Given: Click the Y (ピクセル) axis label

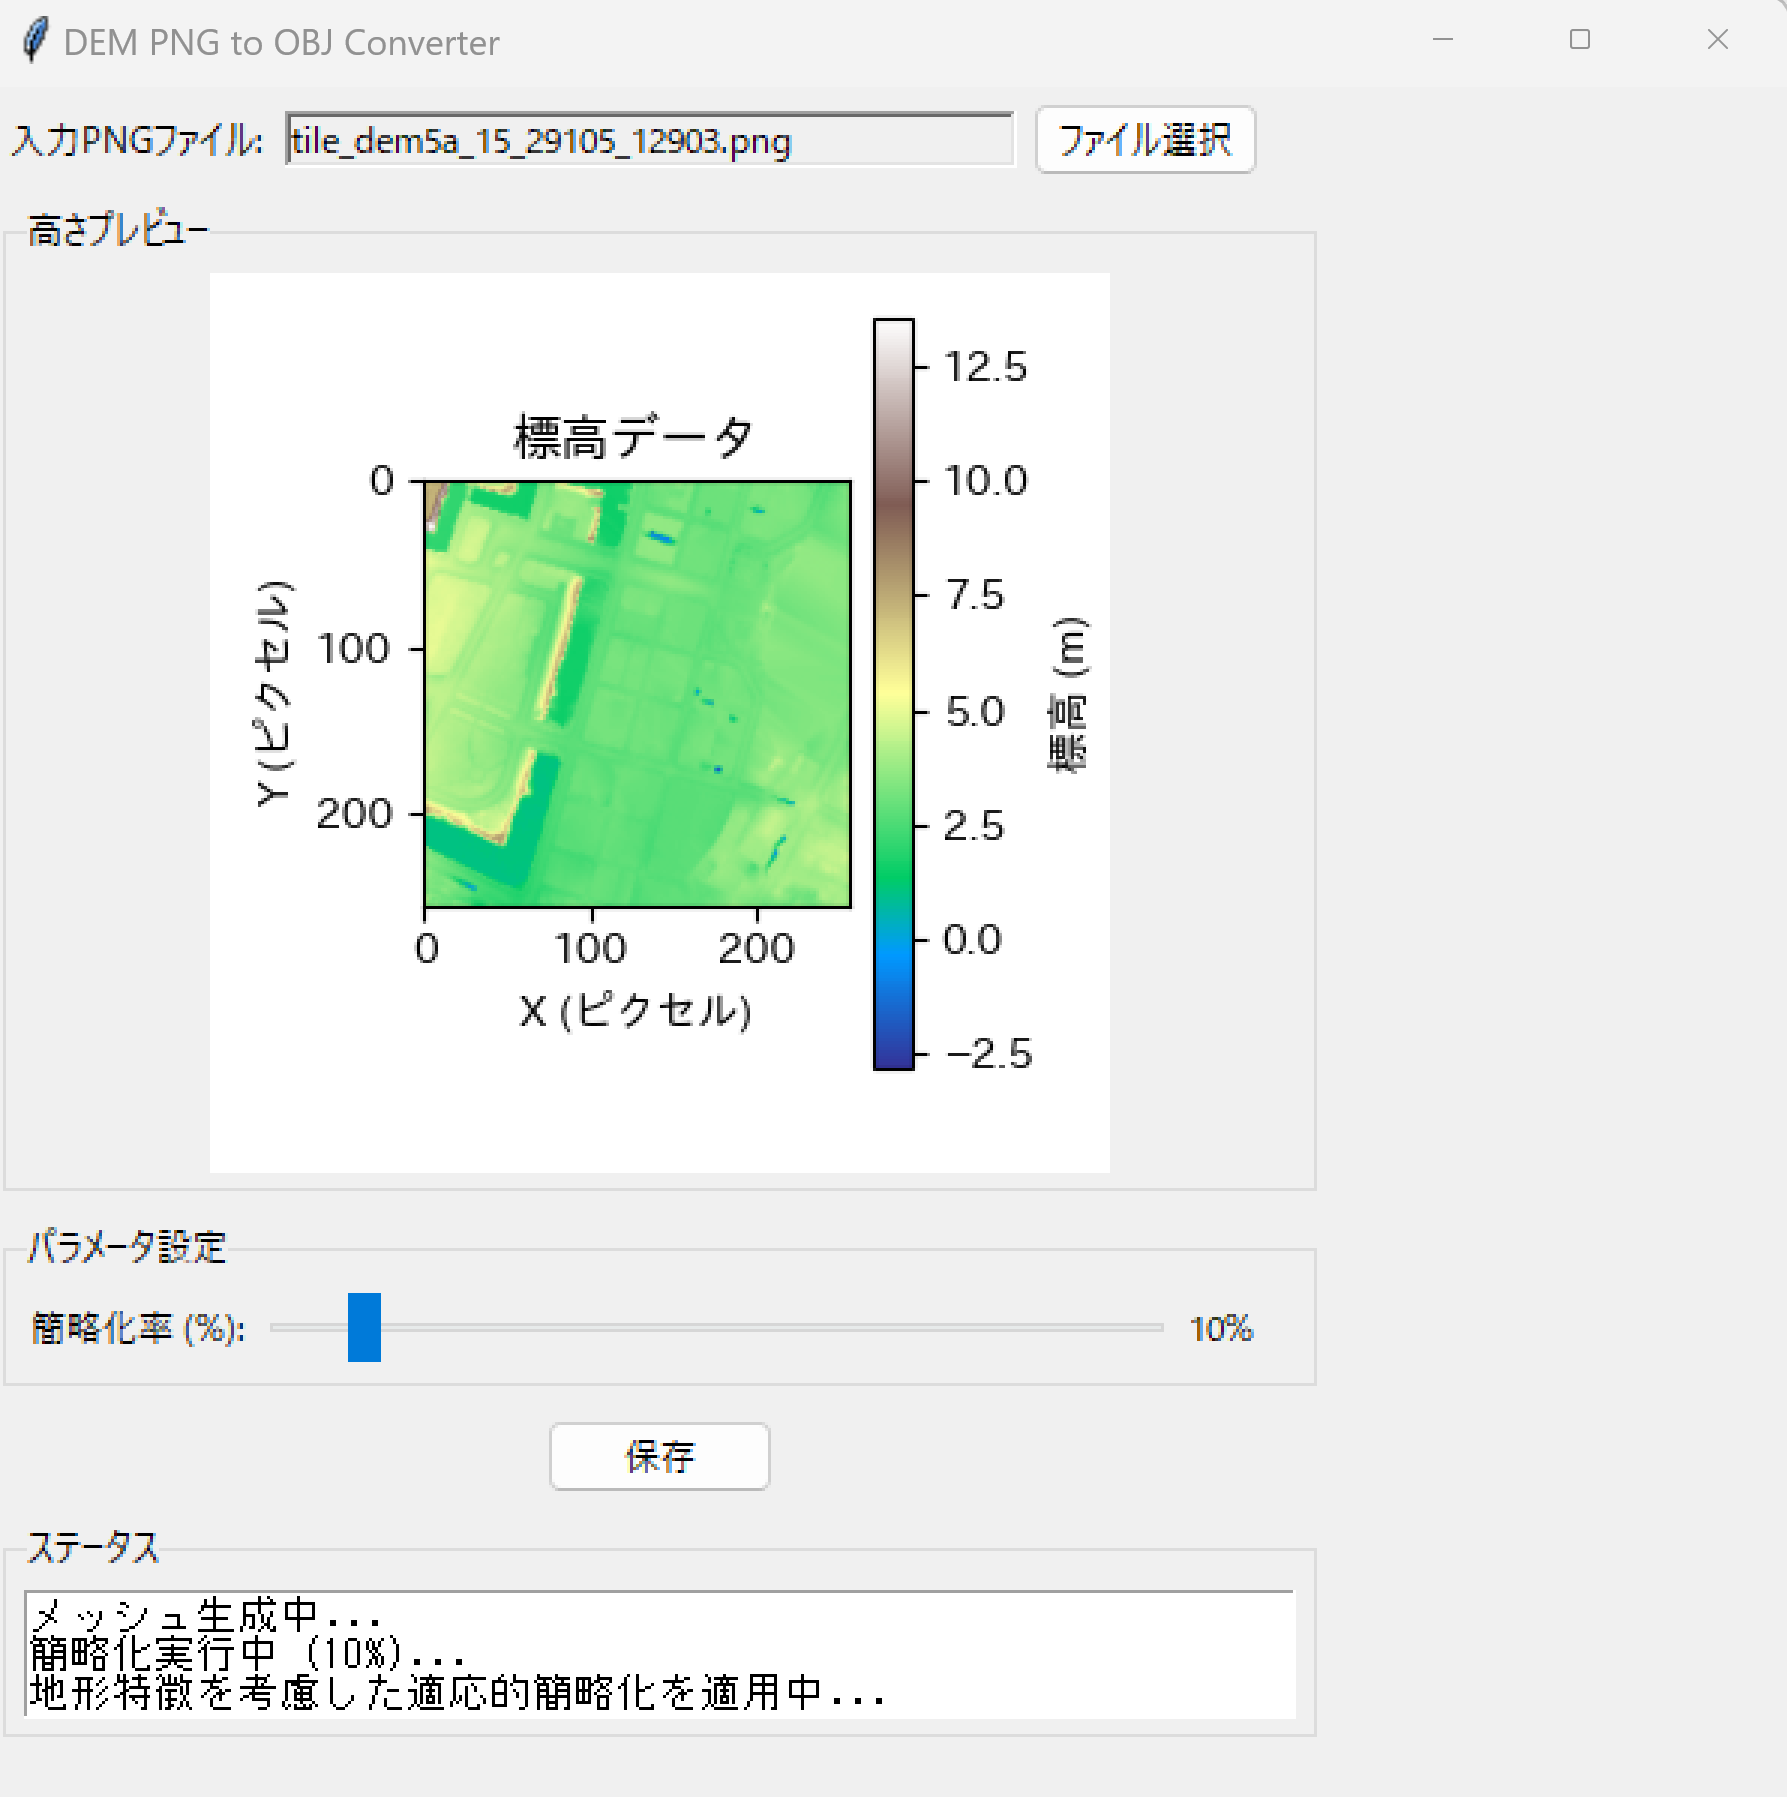Looking at the screenshot, I should tap(275, 694).
